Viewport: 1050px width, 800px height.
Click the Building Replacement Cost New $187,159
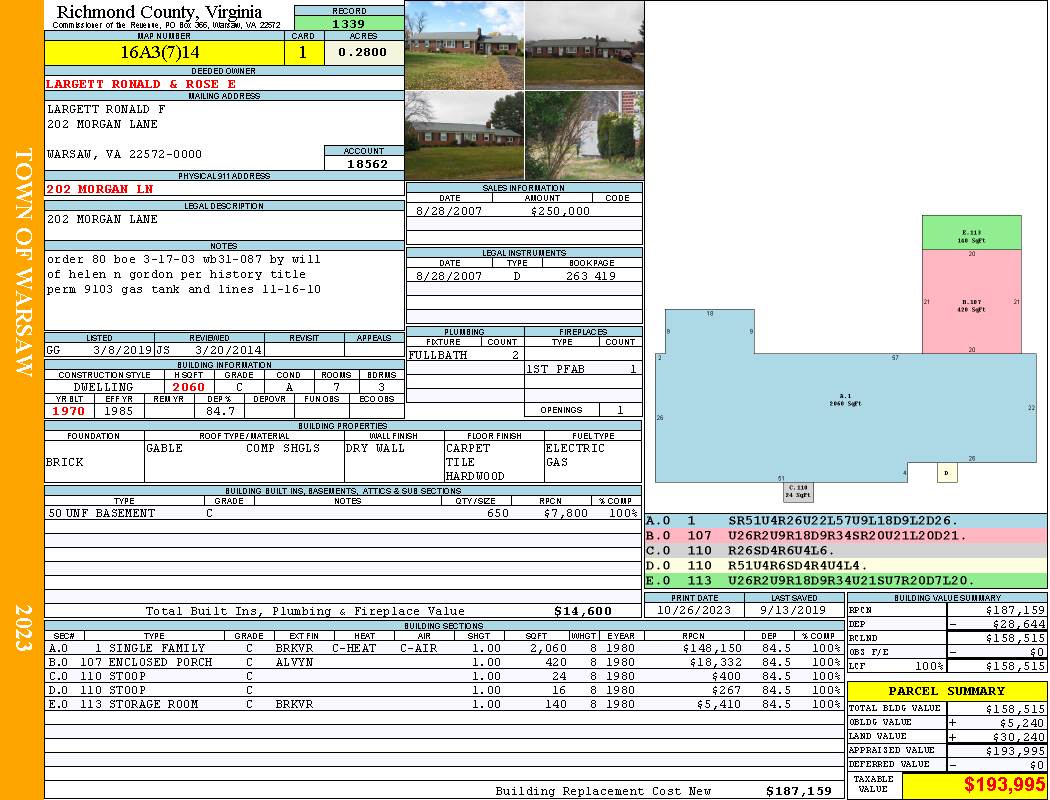[799, 791]
